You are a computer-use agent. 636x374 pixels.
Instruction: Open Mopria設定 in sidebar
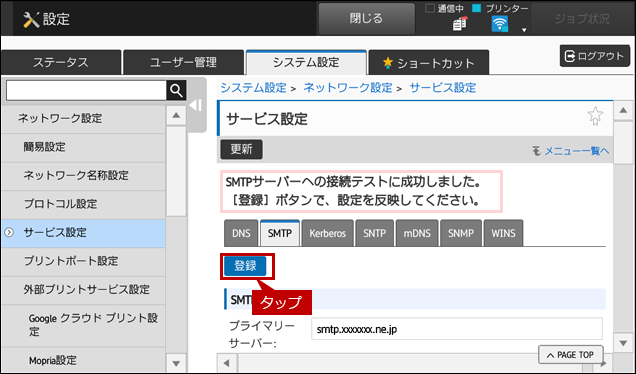click(83, 360)
